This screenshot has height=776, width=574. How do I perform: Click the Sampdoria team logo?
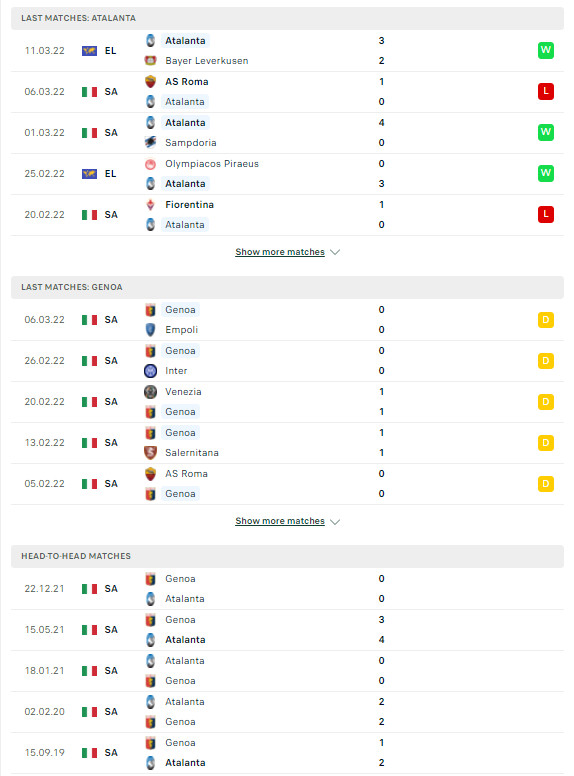[x=150, y=143]
